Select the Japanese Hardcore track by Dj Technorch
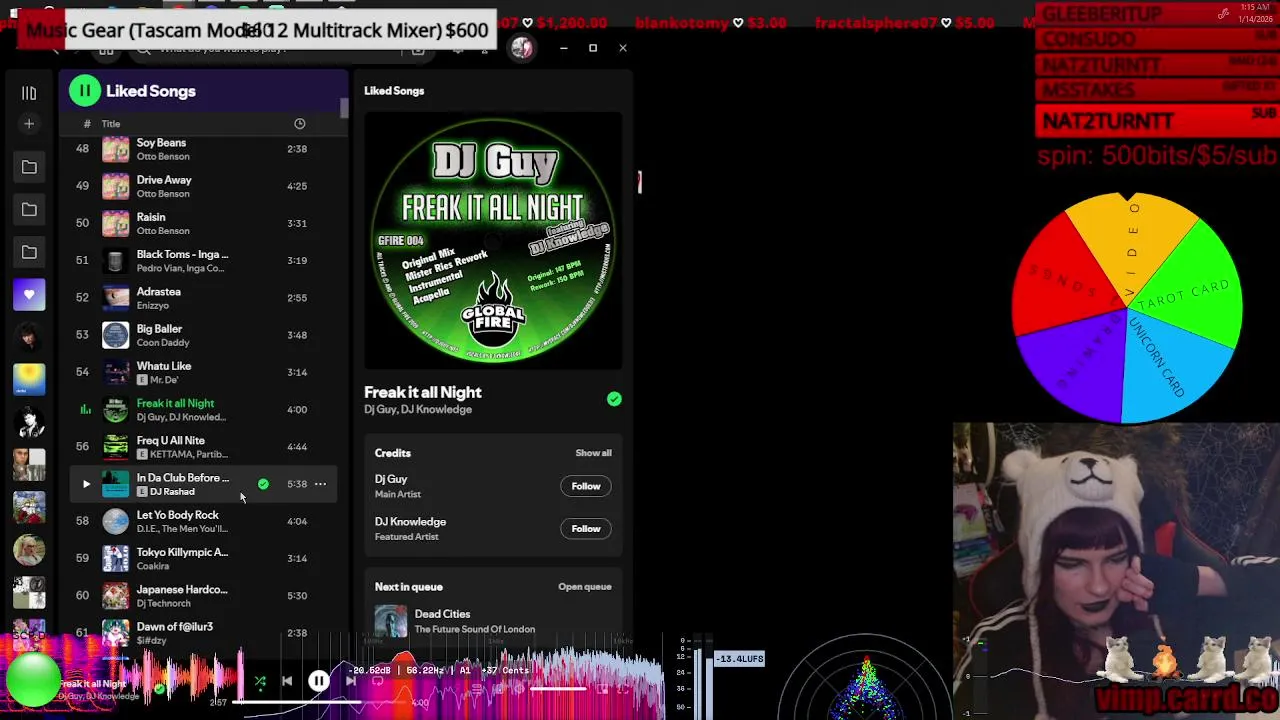This screenshot has width=1280, height=720. click(x=203, y=596)
